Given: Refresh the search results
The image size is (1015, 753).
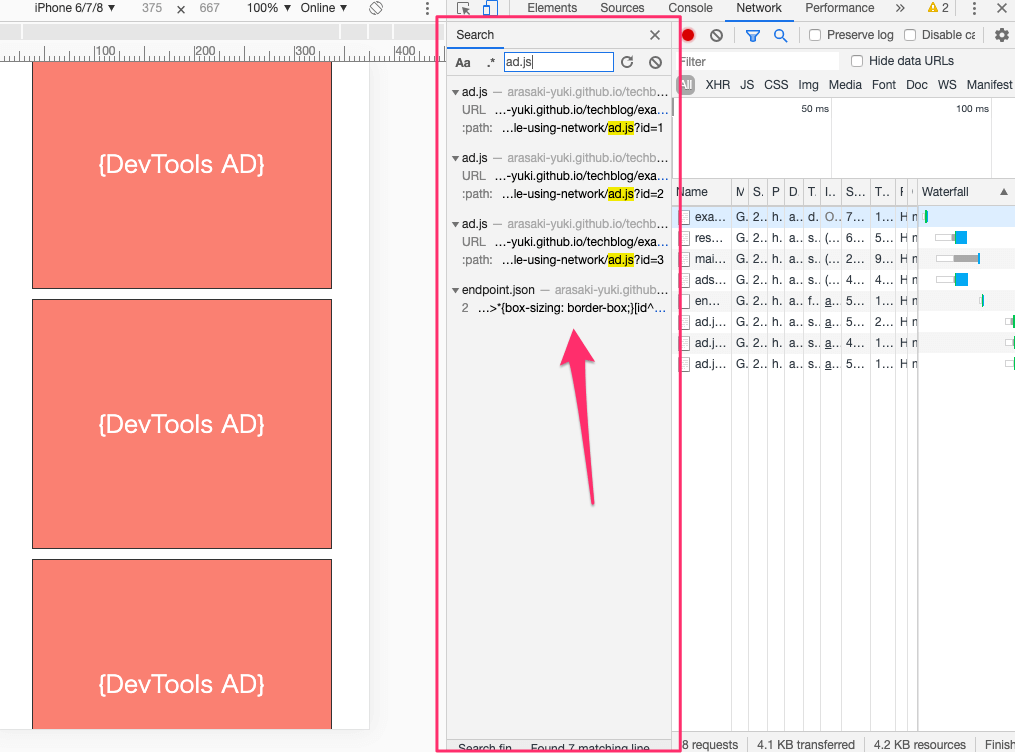Looking at the screenshot, I should point(627,62).
